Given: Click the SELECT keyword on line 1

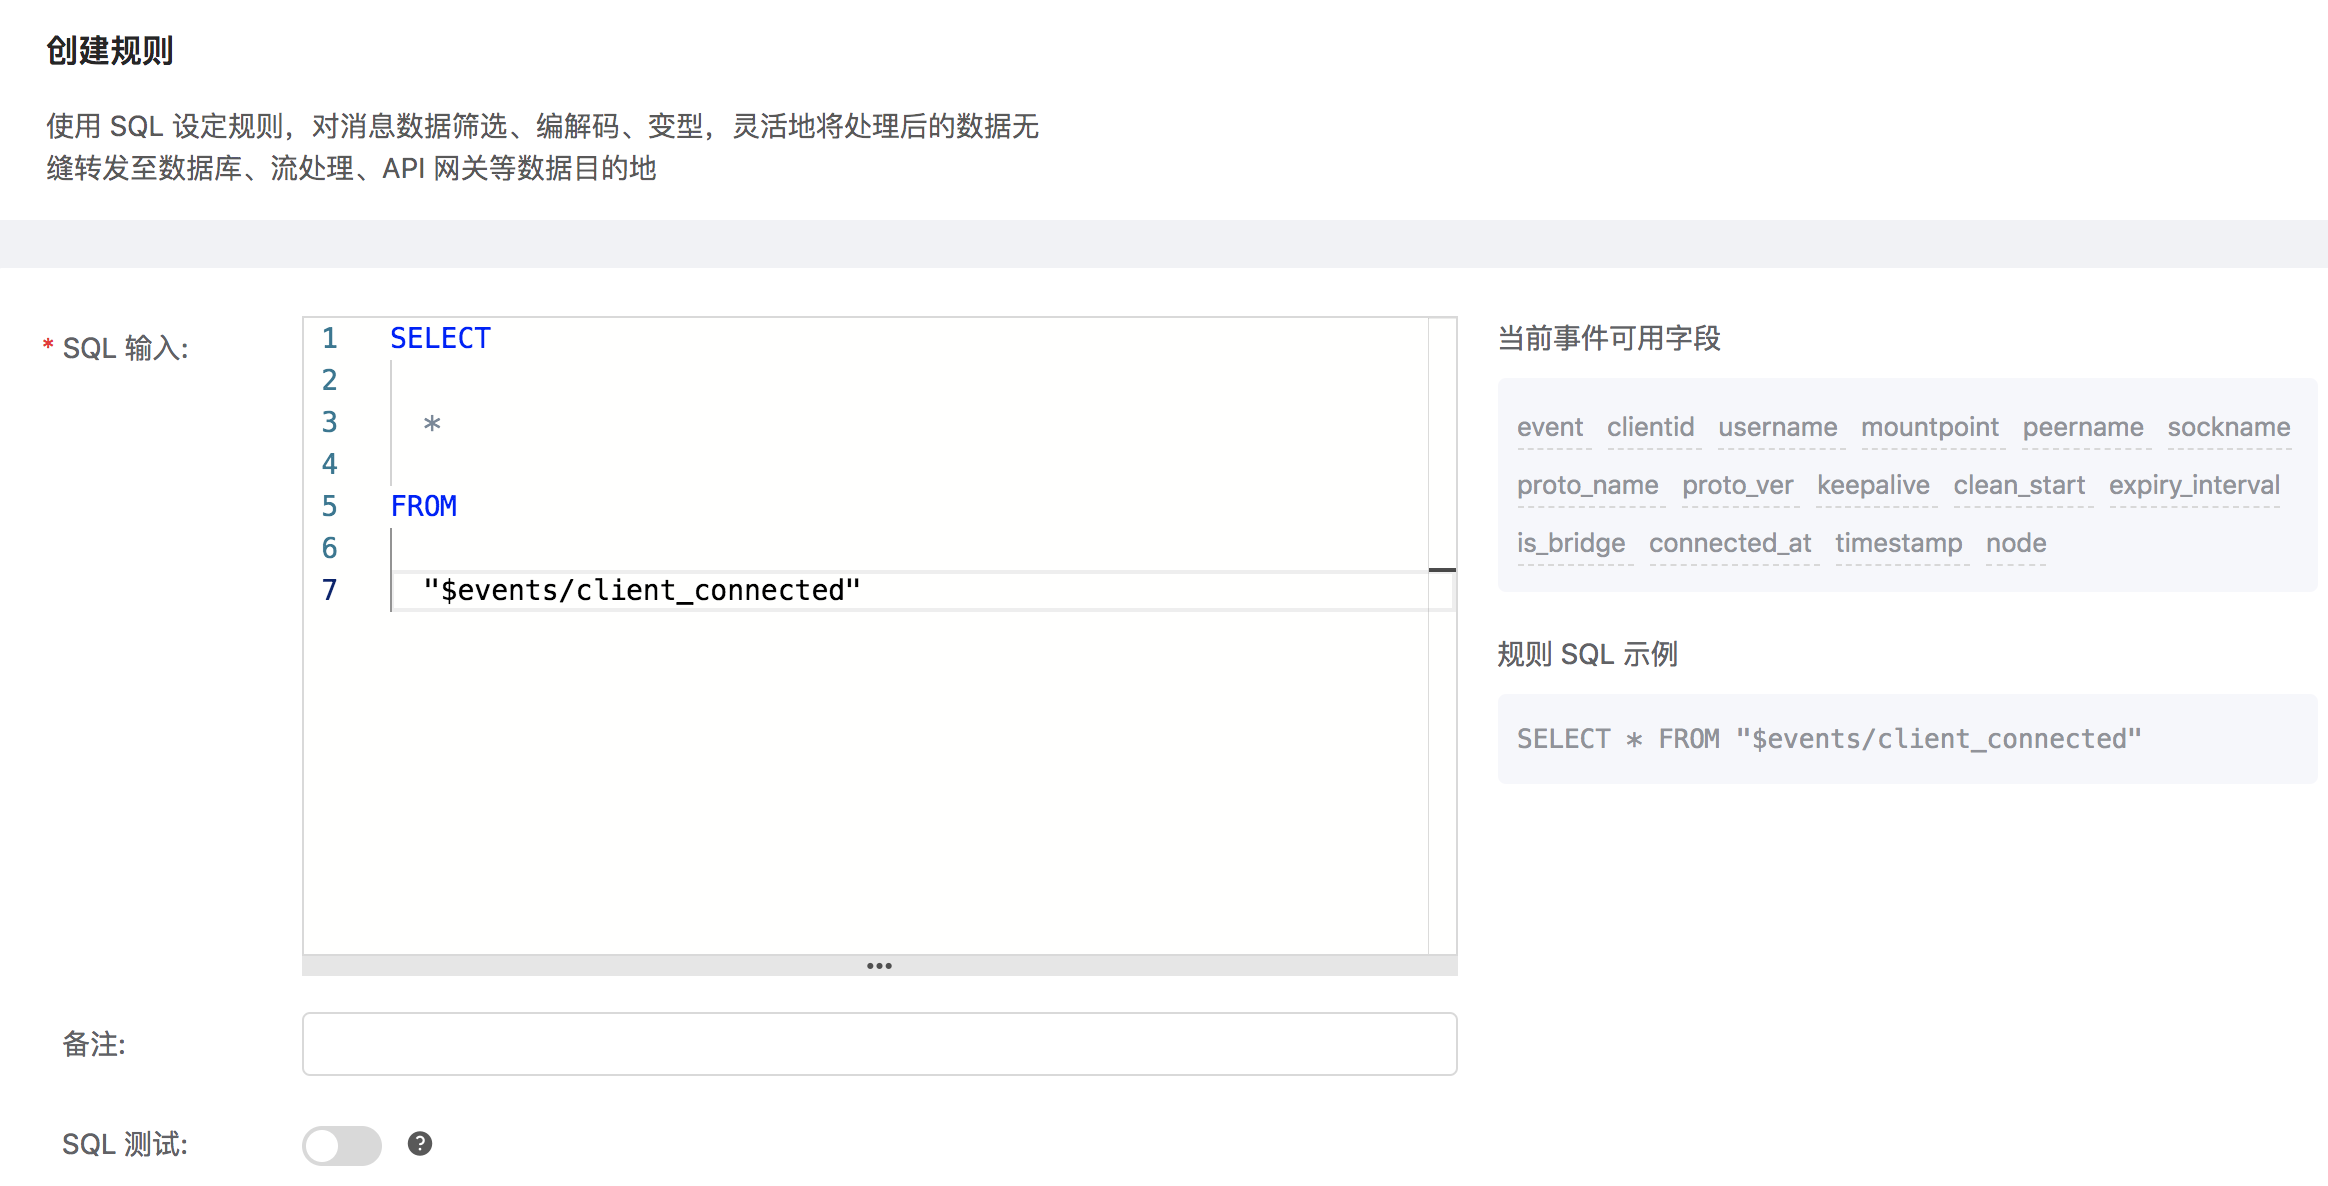Looking at the screenshot, I should tap(439, 337).
